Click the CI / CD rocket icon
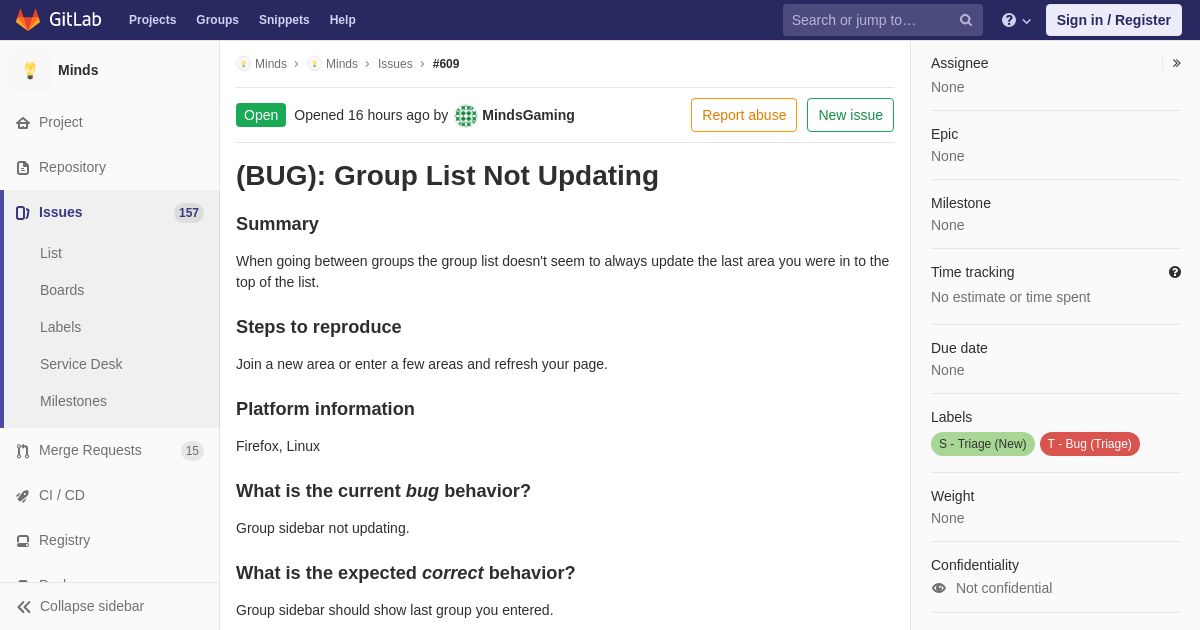Screen dimensions: 1200x630 pos(23,496)
